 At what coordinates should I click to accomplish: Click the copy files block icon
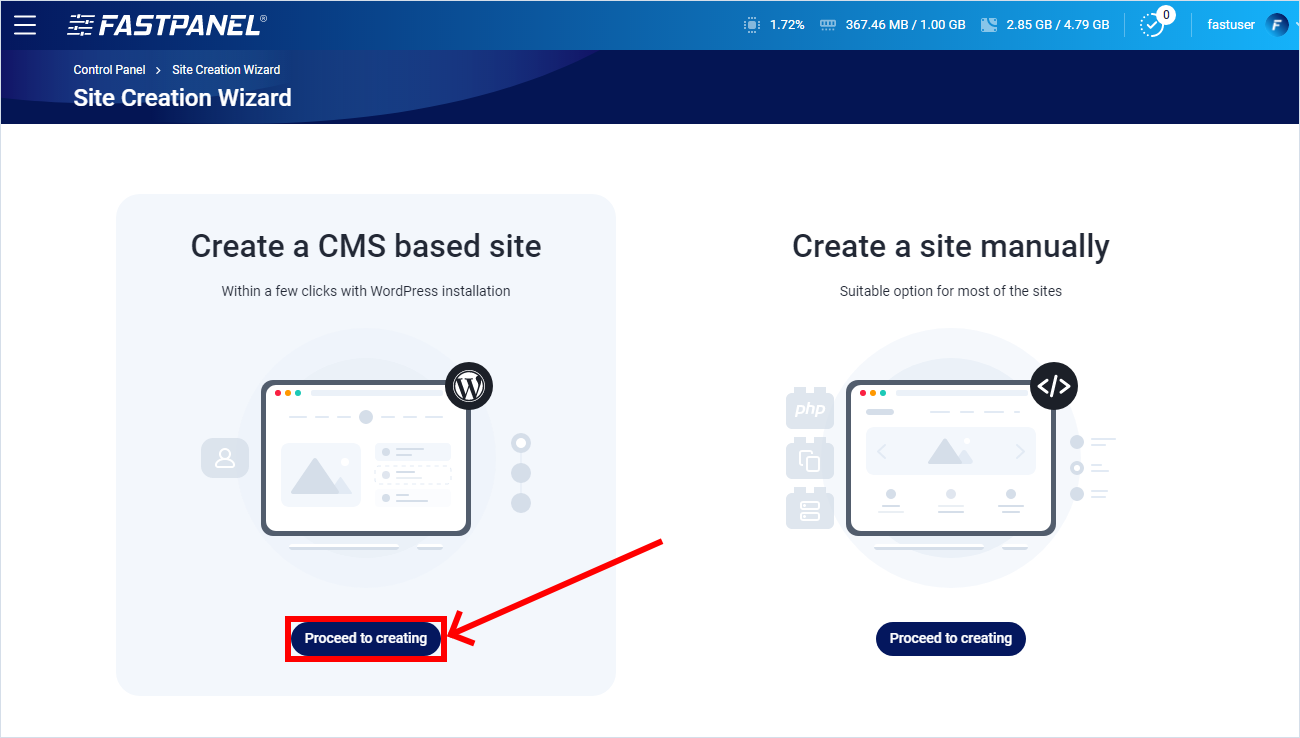[809, 459]
